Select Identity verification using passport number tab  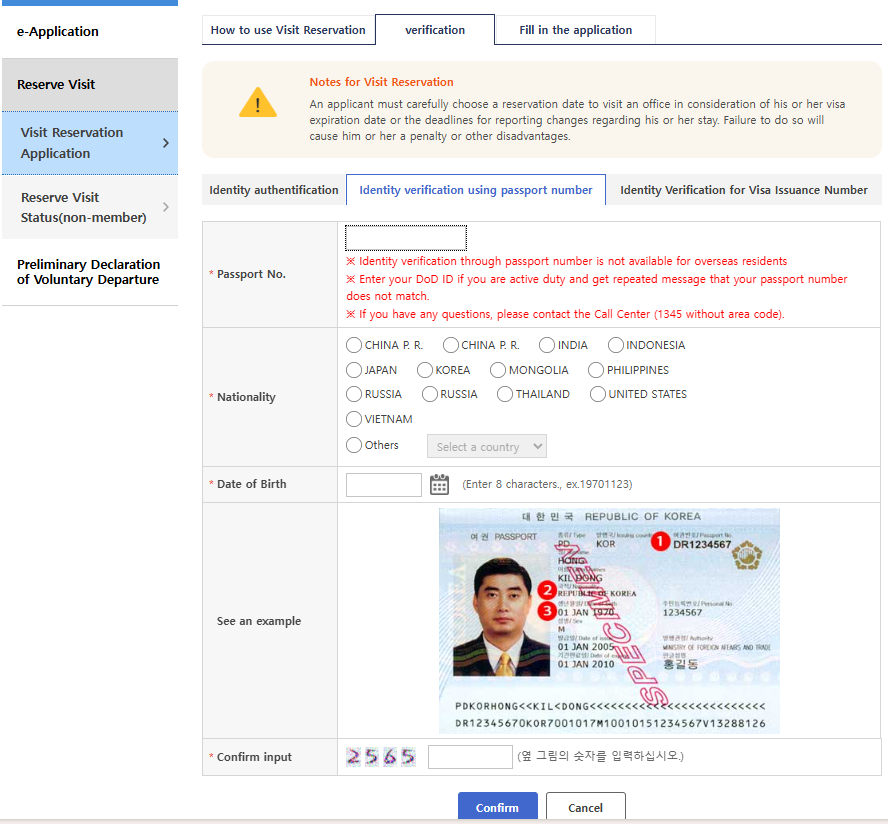pos(476,190)
